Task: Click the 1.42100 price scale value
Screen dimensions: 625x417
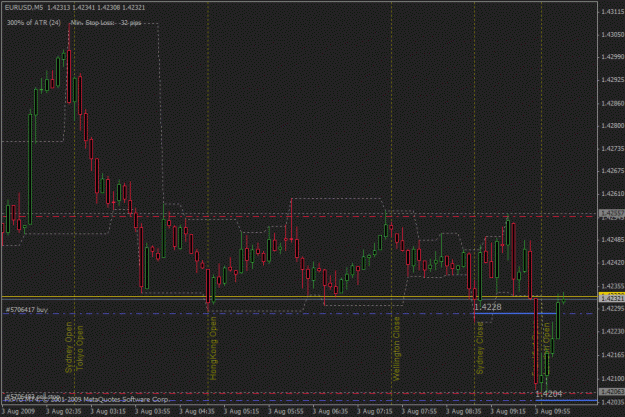Action: coord(613,378)
